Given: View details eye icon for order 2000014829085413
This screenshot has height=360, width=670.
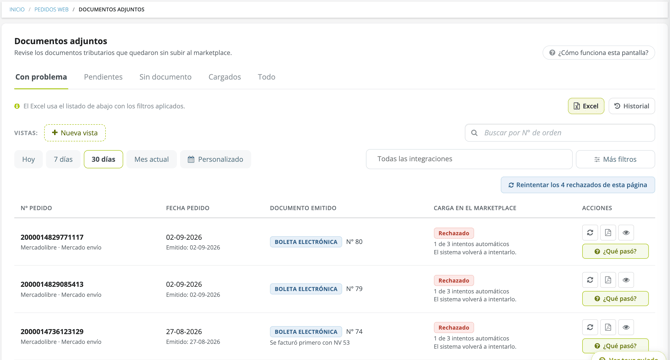Looking at the screenshot, I should point(626,280).
